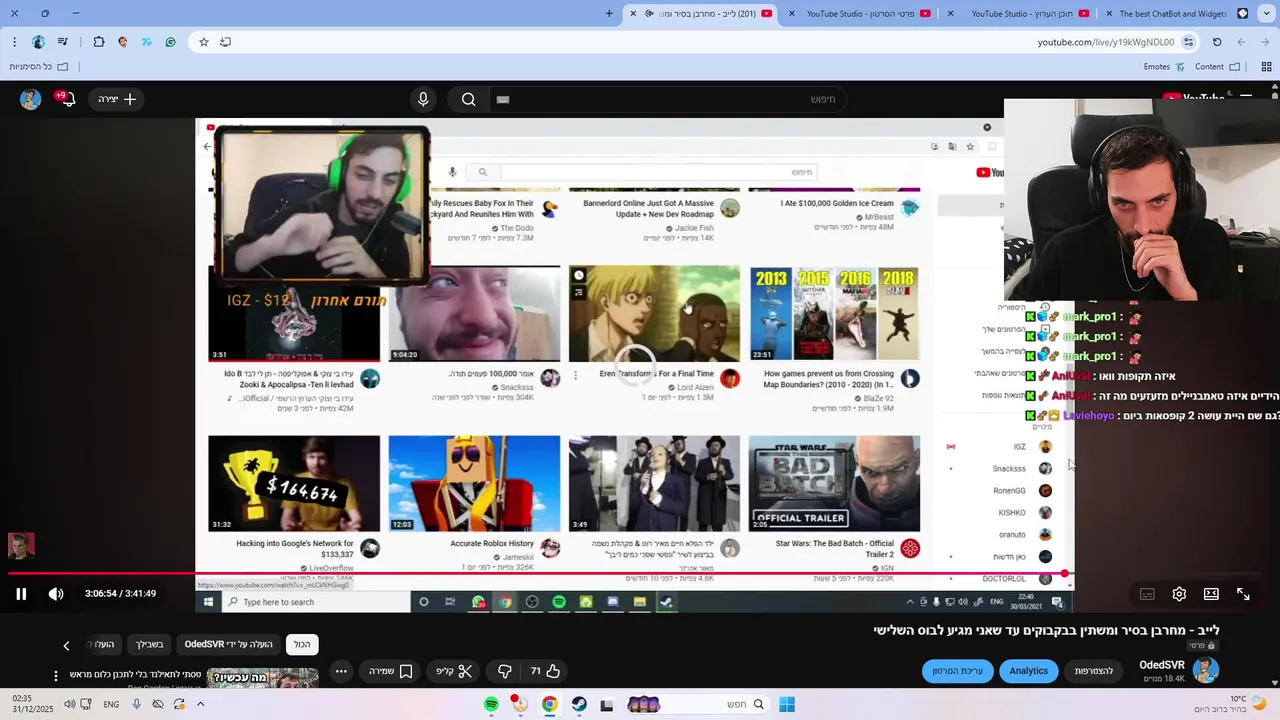Open the create '+ יצירה' button
The width and height of the screenshot is (1280, 720).
(117, 99)
